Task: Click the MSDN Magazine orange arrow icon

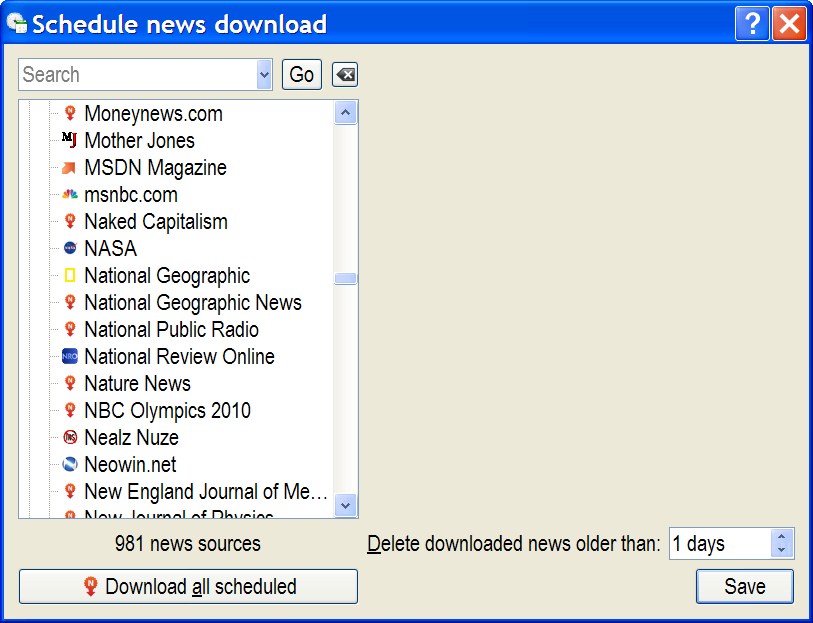Action: tap(69, 167)
